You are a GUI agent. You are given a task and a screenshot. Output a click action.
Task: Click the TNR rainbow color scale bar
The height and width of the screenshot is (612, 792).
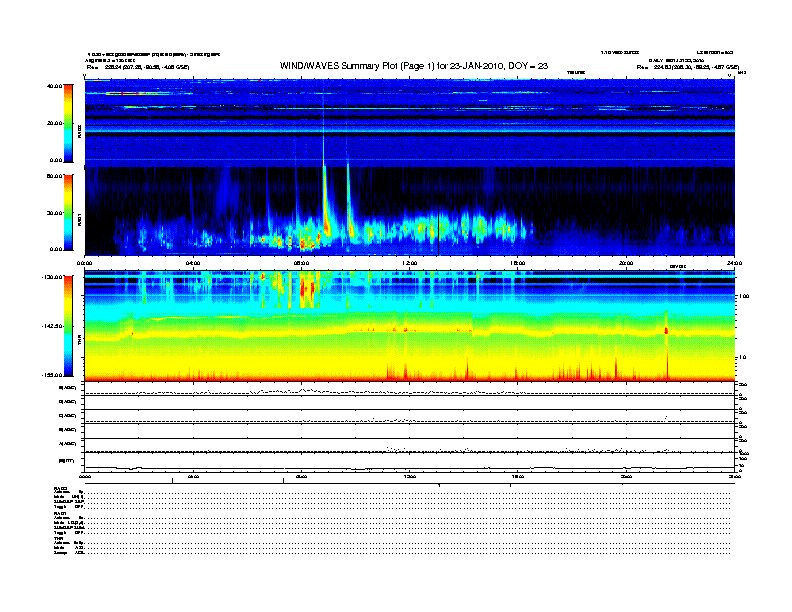68,326
